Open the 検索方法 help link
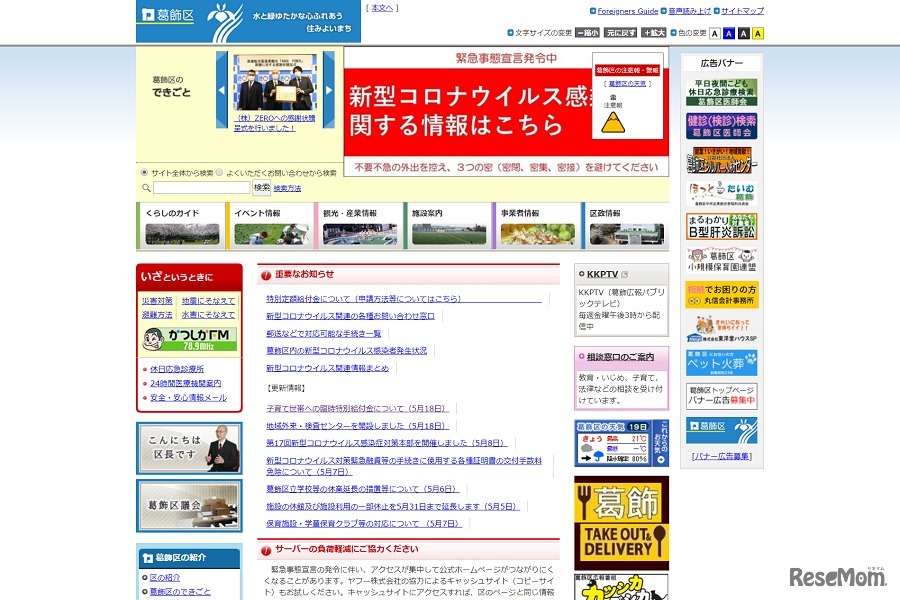900x600 pixels. point(287,188)
